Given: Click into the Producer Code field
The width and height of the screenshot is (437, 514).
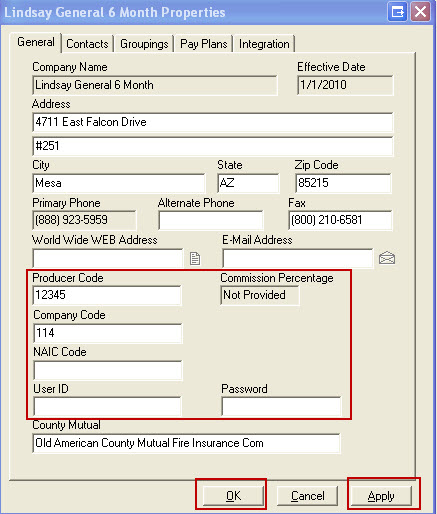Looking at the screenshot, I should pyautogui.click(x=107, y=295).
